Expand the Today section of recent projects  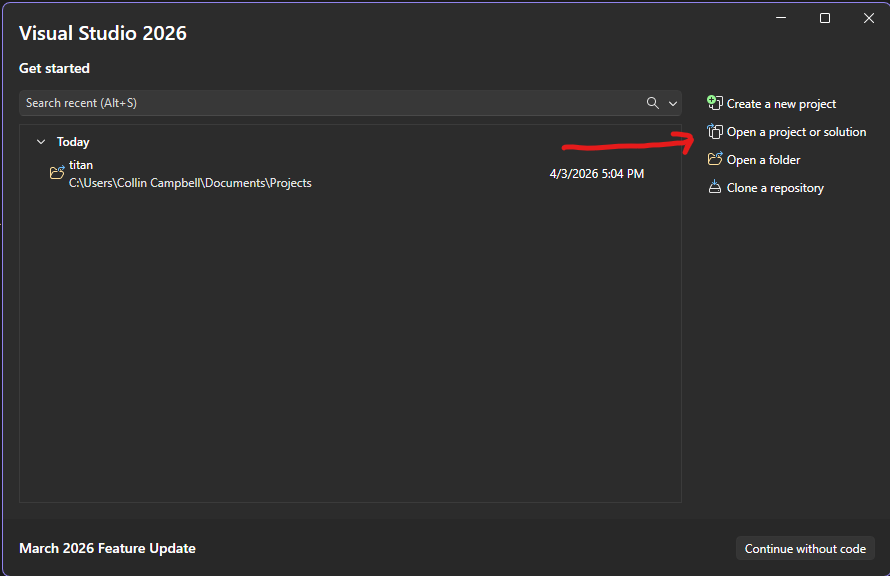click(41, 141)
